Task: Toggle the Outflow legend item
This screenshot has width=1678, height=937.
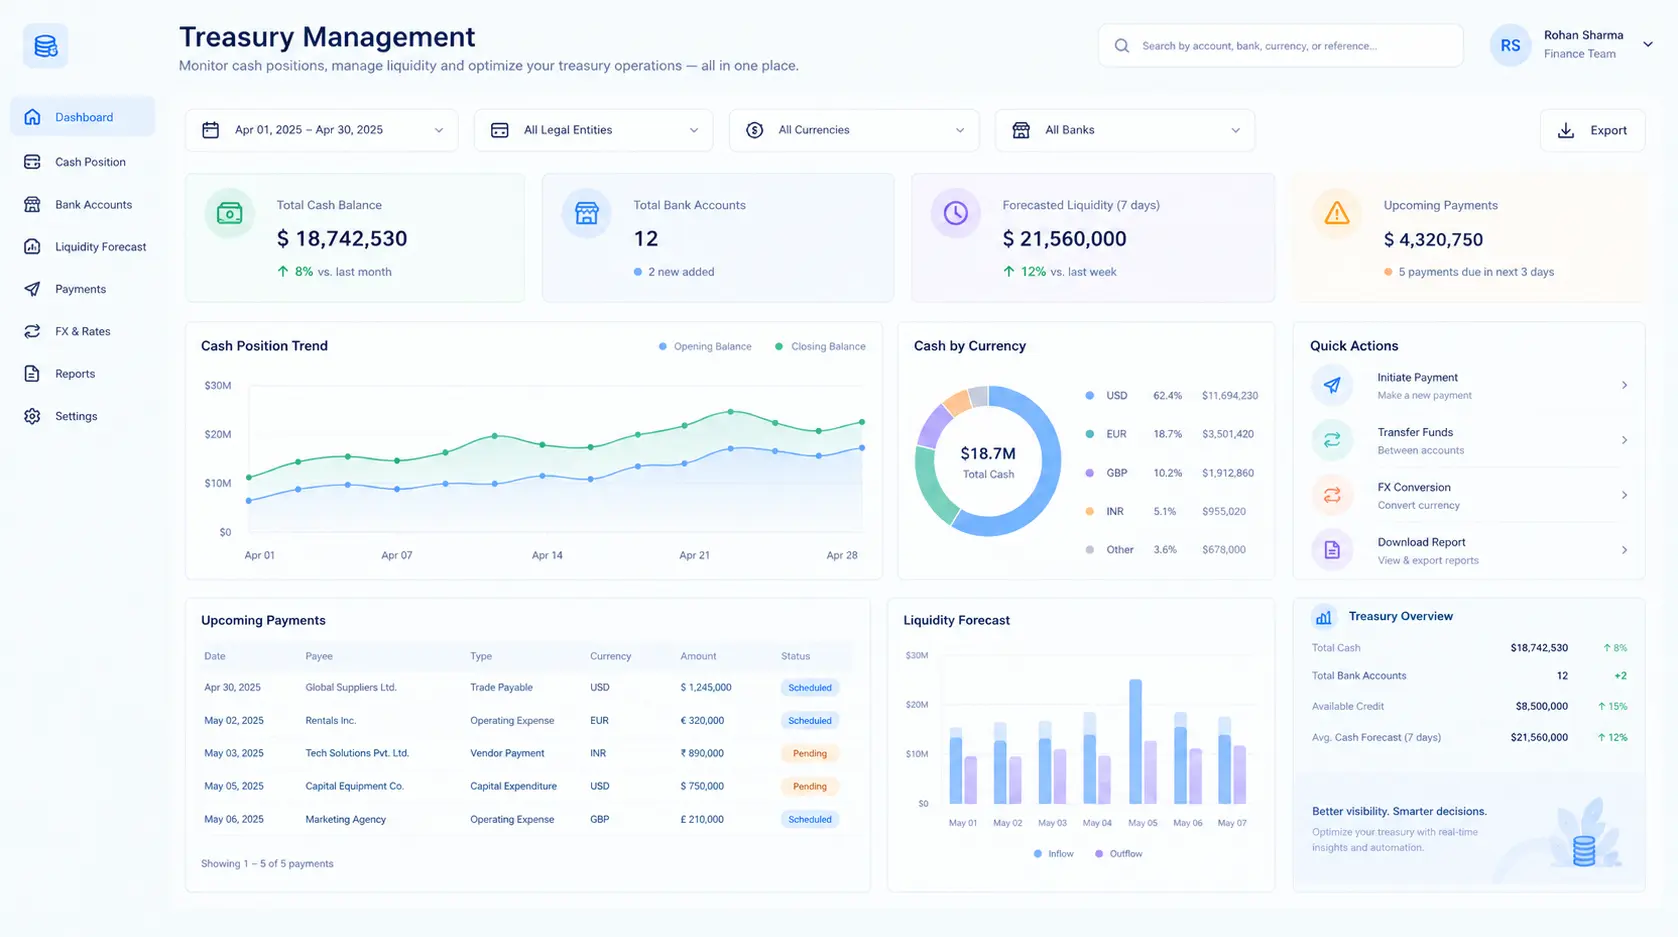Action: coord(1119,854)
